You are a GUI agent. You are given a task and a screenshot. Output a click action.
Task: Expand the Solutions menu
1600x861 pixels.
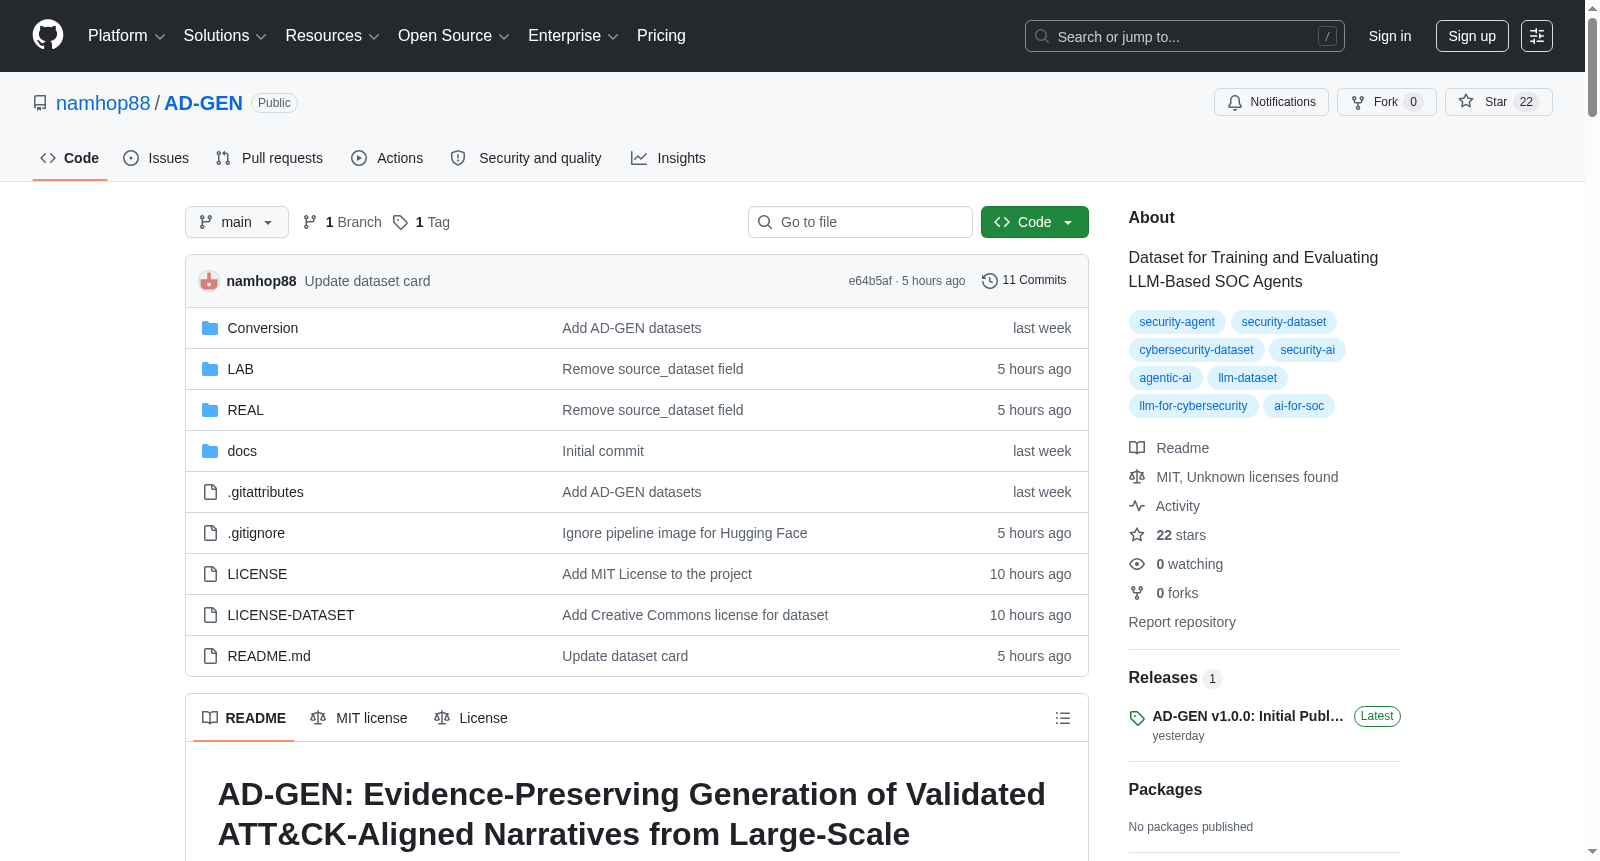coord(225,36)
